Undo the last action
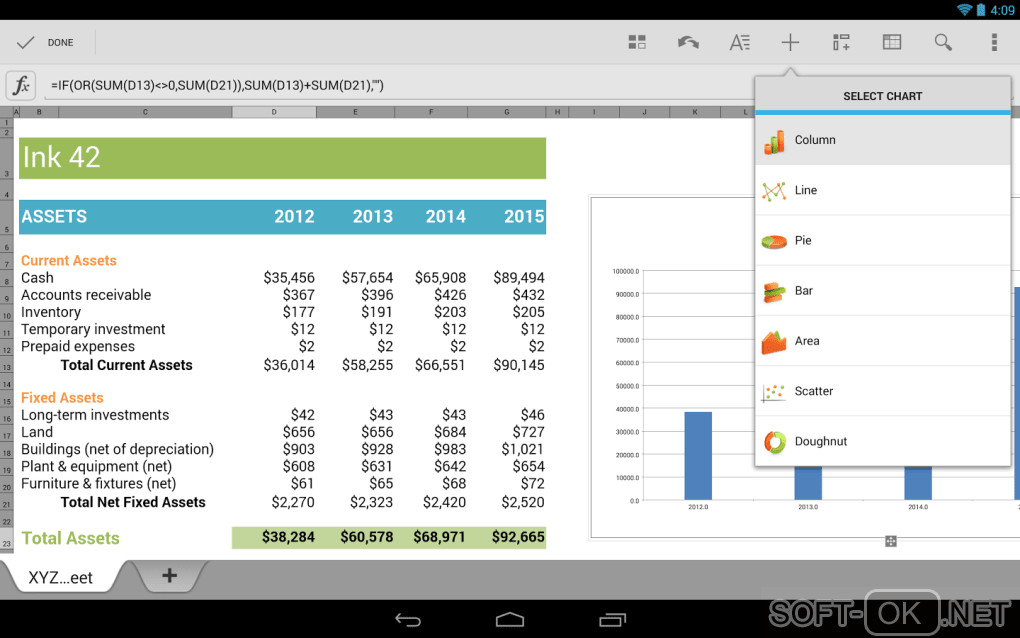 pyautogui.click(x=688, y=43)
